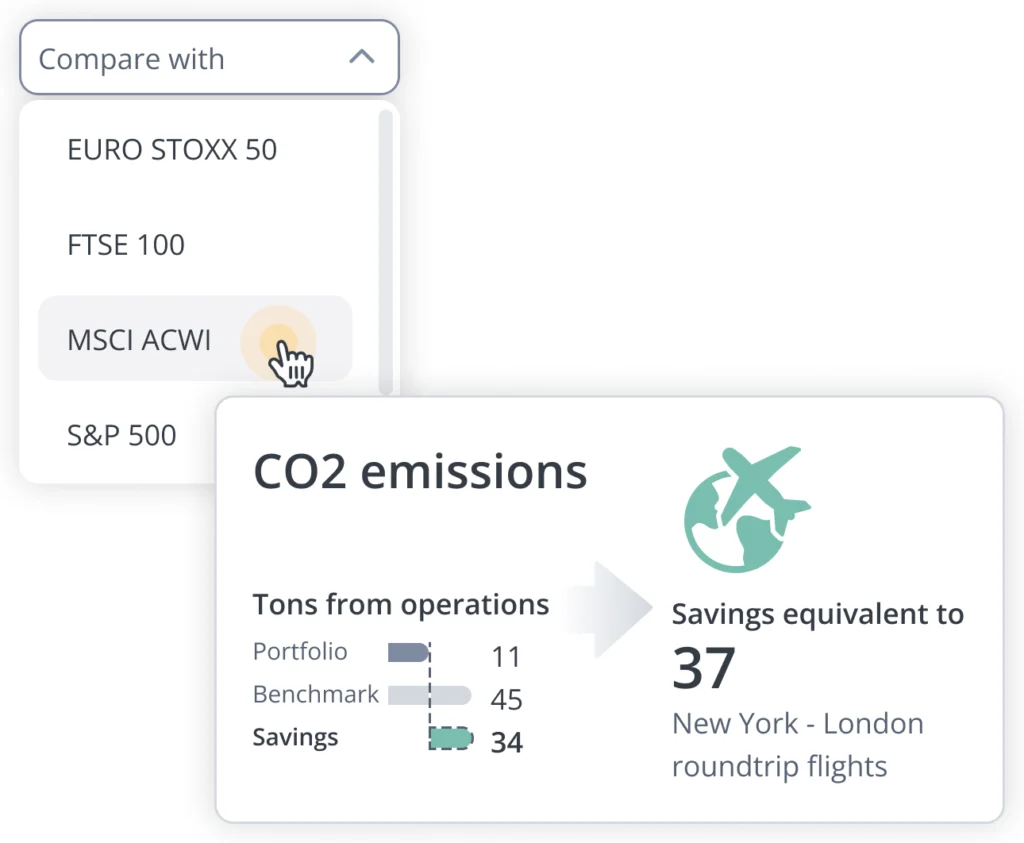The image size is (1024, 843).
Task: Click the green dashed Savings bar
Action: click(x=450, y=739)
